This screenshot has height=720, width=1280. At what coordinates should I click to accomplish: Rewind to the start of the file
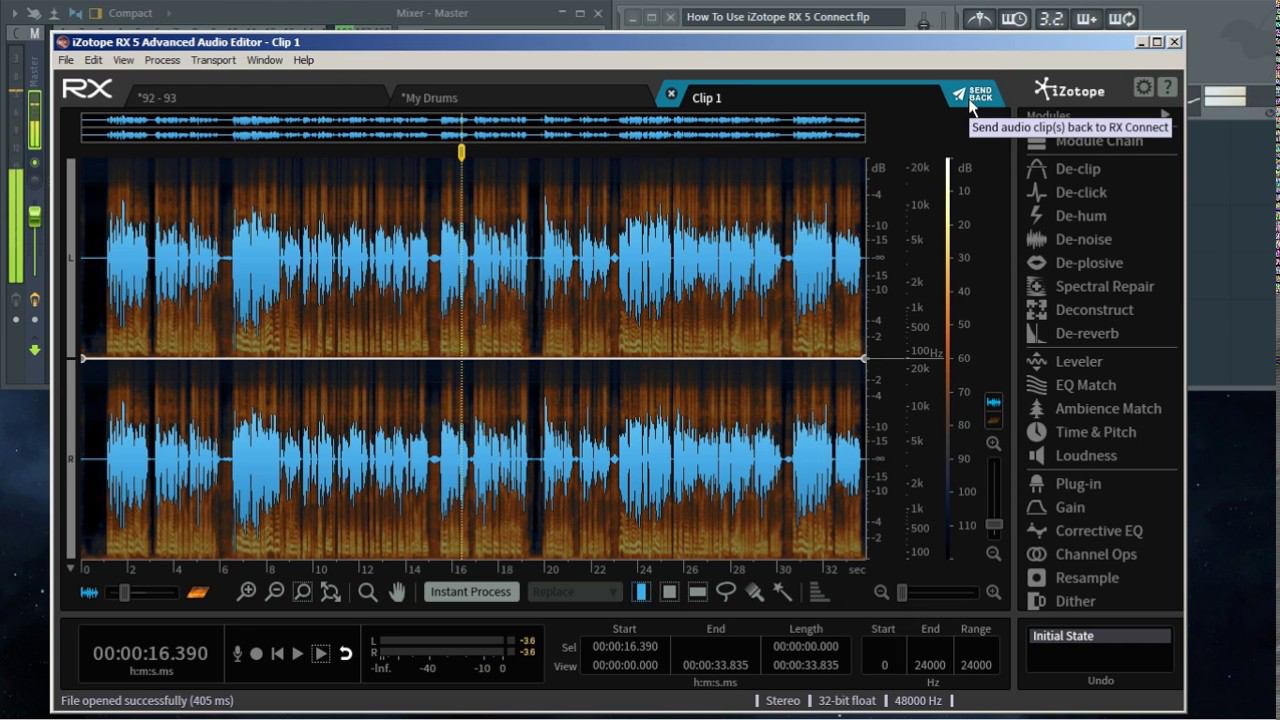[277, 653]
